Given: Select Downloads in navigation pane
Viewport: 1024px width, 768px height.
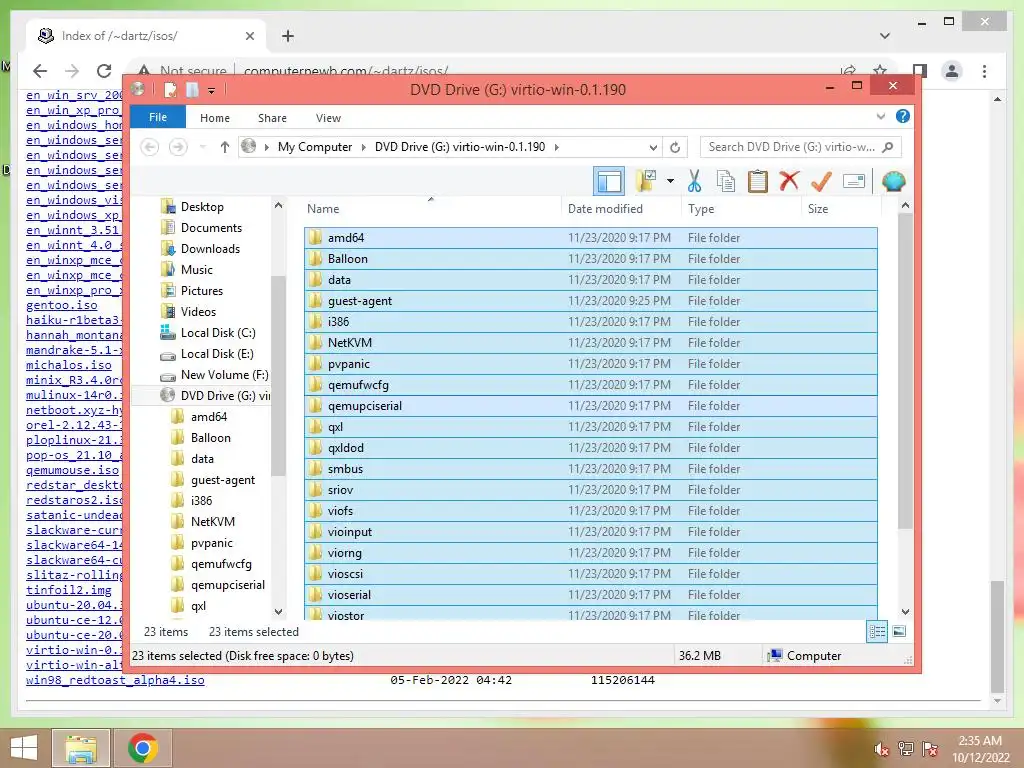Looking at the screenshot, I should coord(210,249).
